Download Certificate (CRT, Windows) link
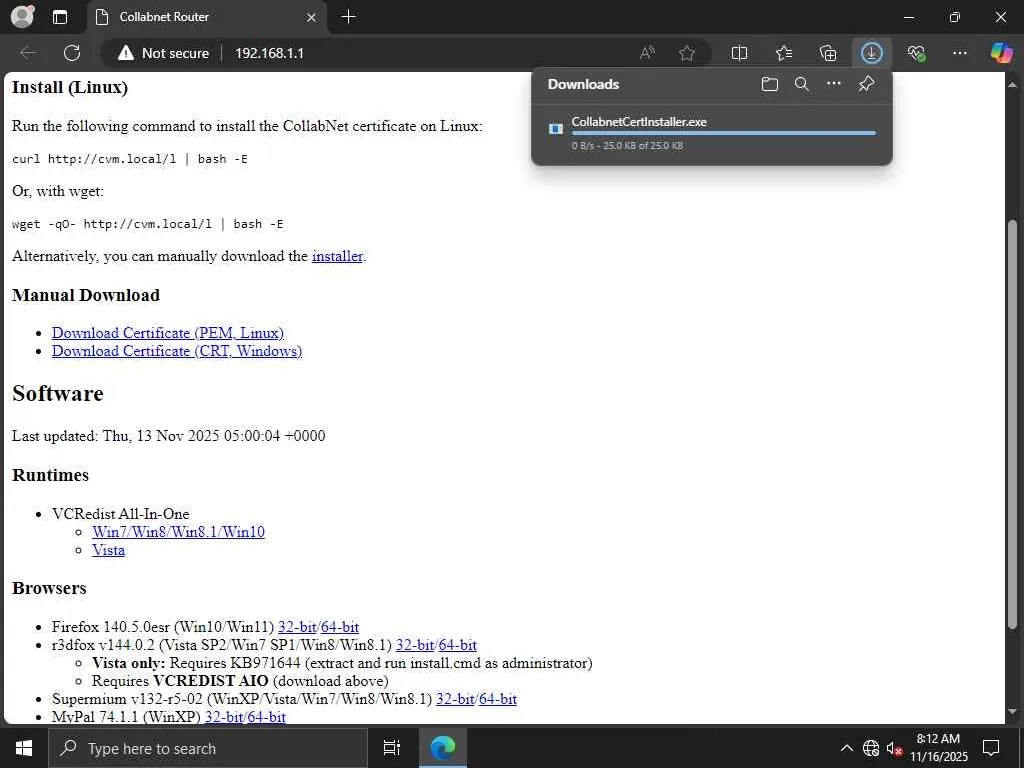The height and width of the screenshot is (768, 1024). tap(177, 351)
